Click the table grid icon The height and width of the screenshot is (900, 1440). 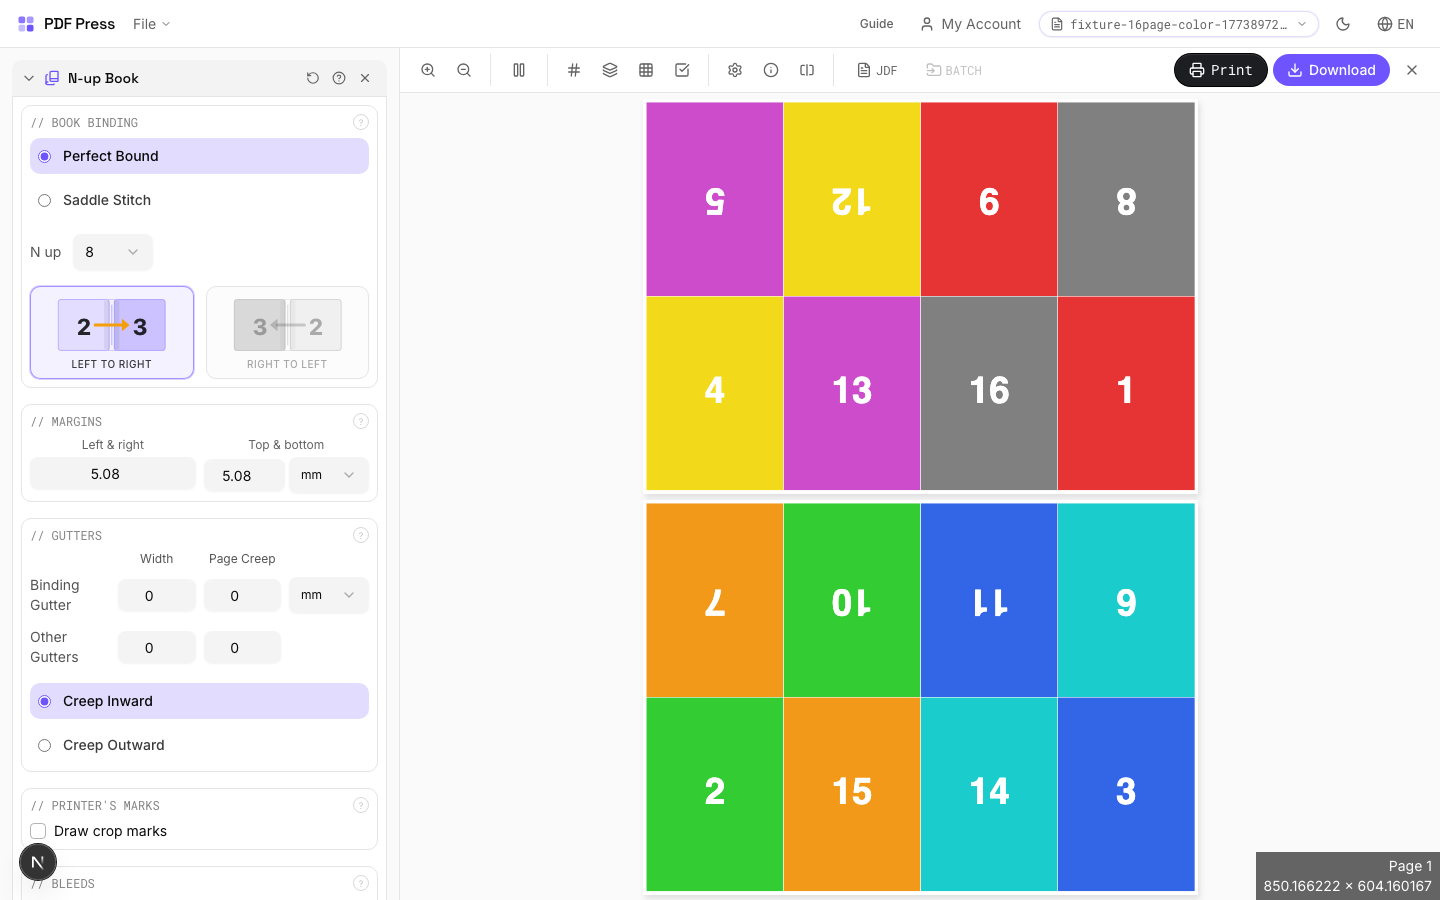[646, 70]
